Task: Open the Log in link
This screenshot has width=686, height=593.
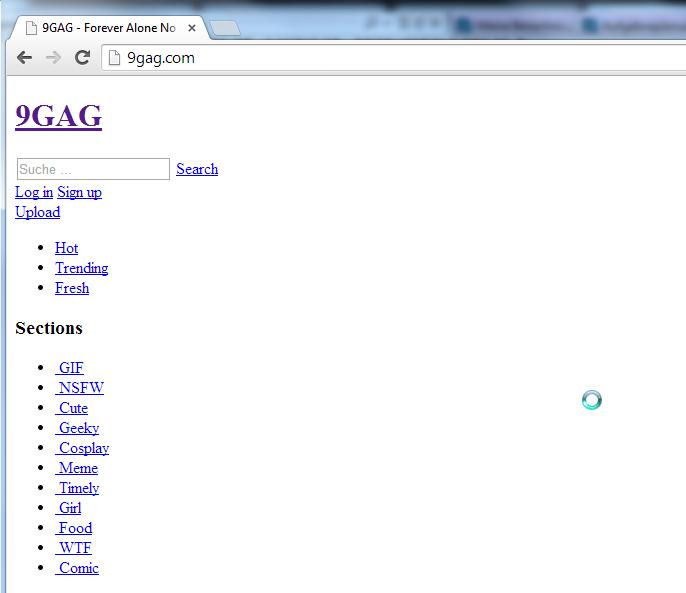Action: 34,192
